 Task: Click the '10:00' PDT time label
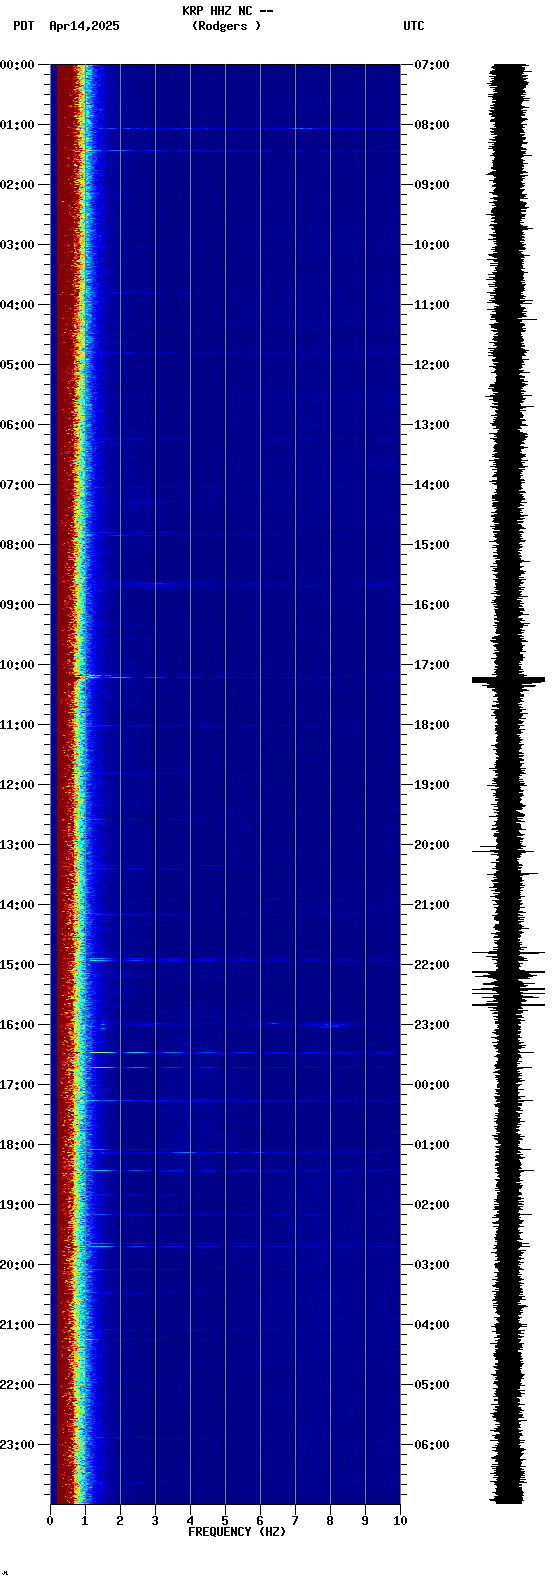click(x=17, y=665)
